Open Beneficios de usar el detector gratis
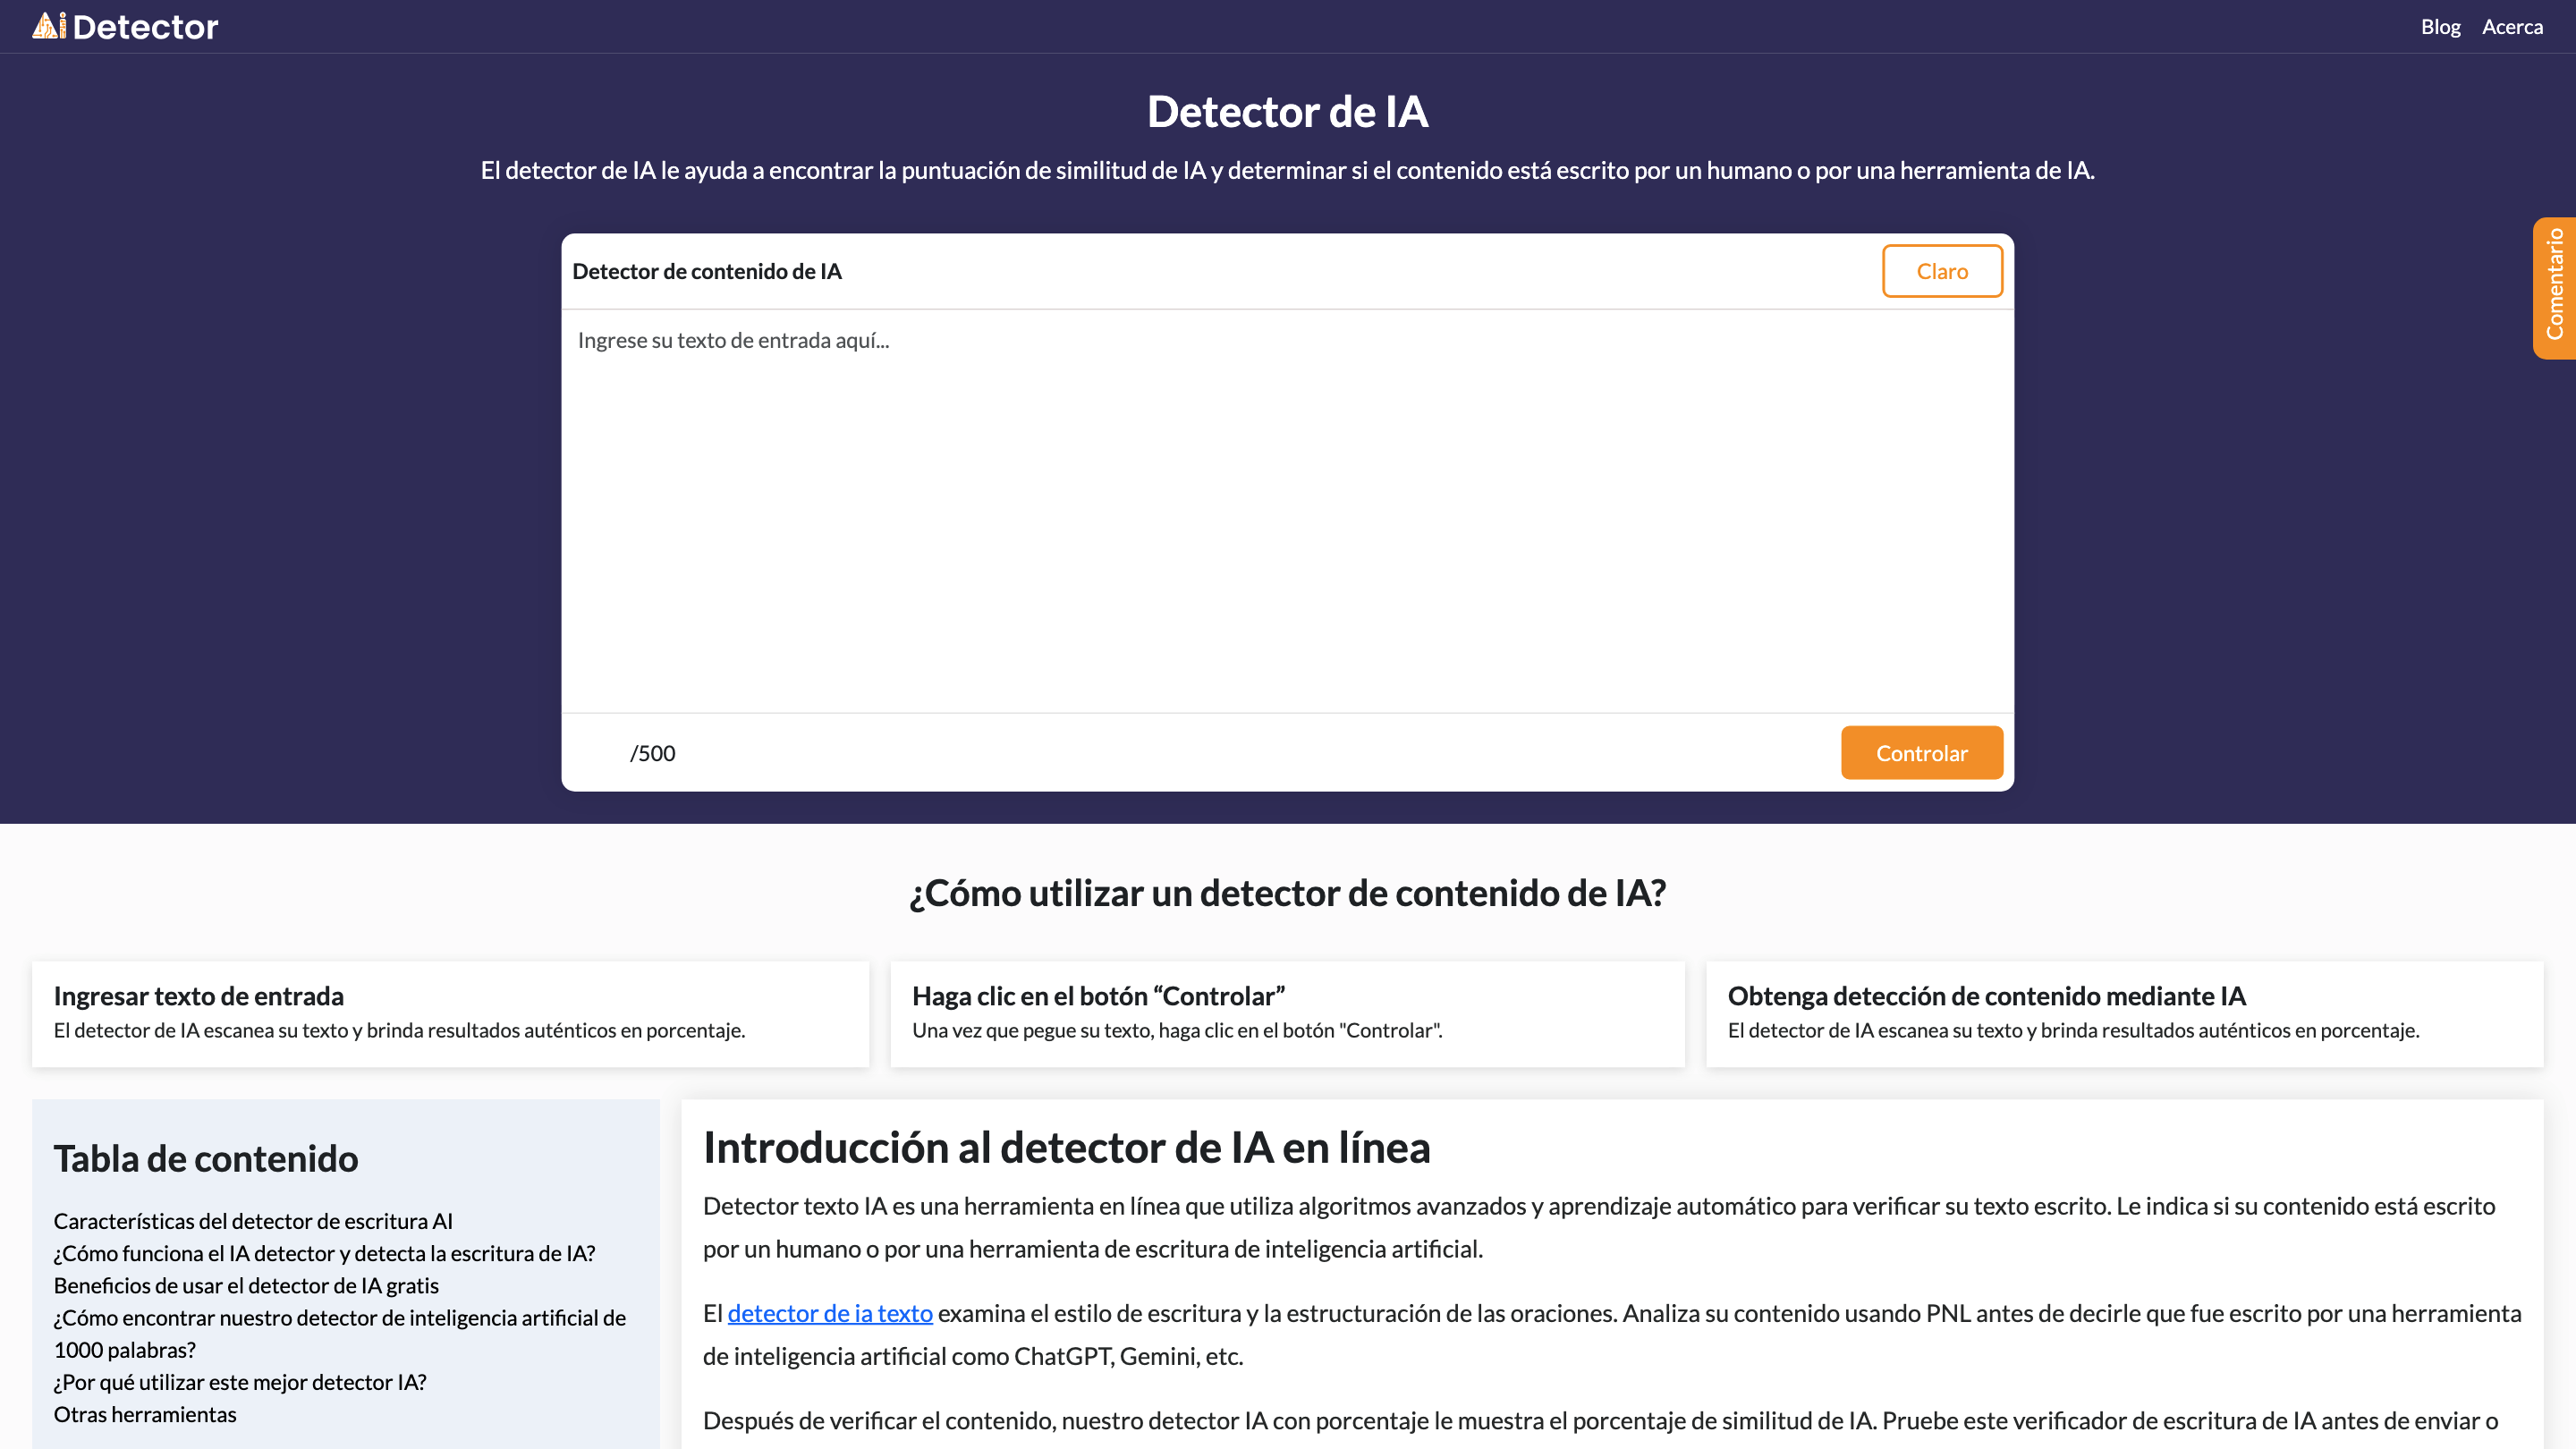 (x=245, y=1285)
